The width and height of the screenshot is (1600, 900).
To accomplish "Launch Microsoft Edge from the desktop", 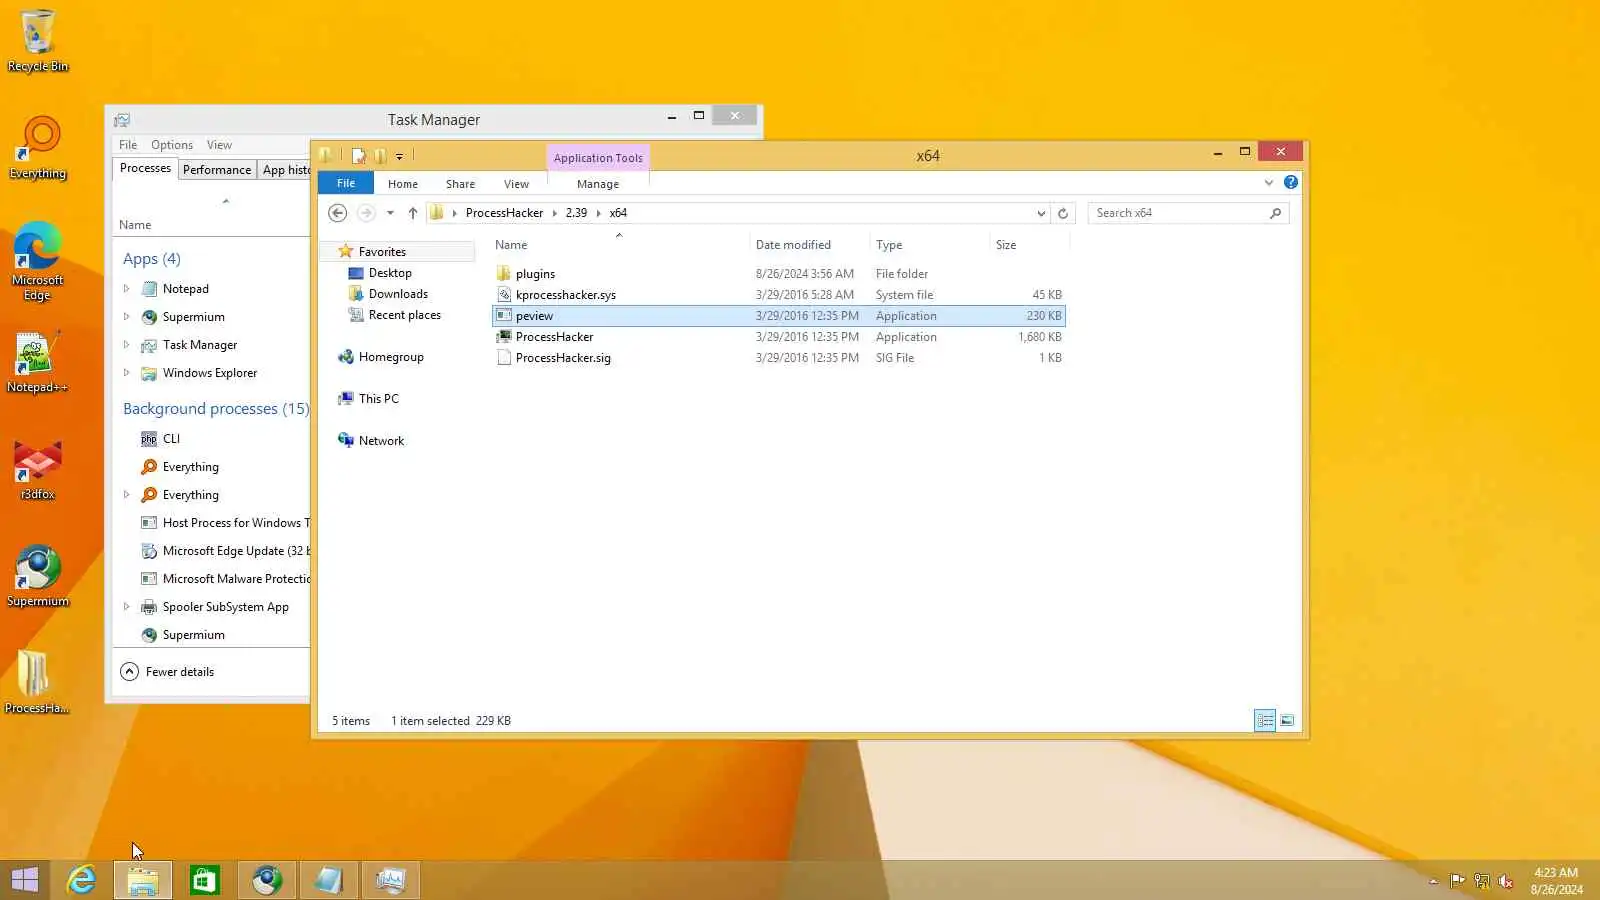I will (x=38, y=261).
